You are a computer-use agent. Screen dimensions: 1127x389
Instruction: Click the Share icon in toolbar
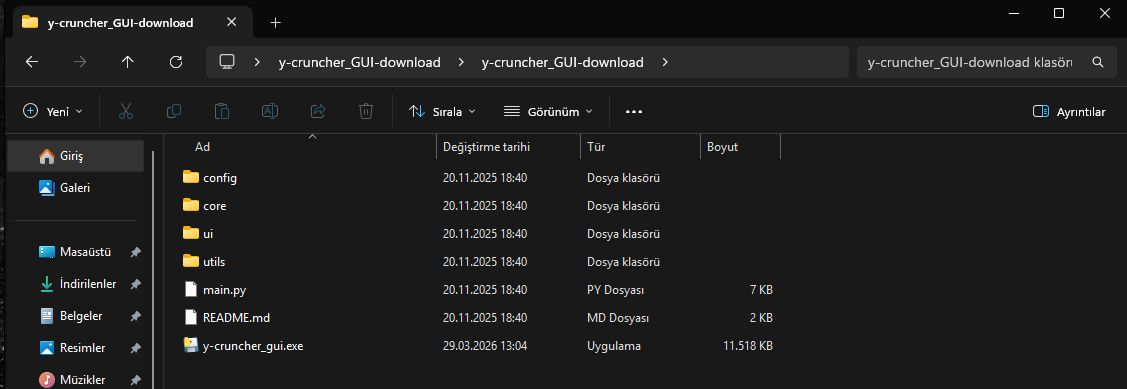pos(318,111)
